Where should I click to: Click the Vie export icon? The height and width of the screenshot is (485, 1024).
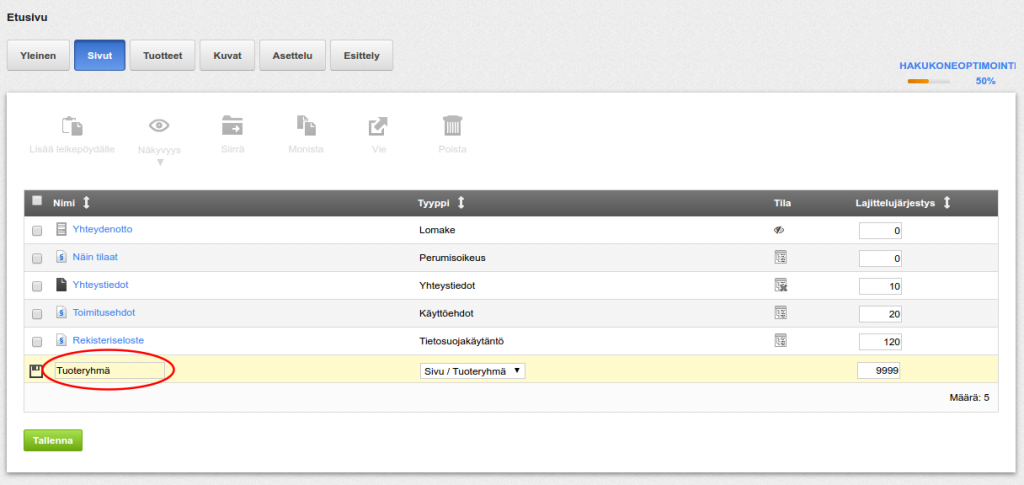click(x=378, y=126)
